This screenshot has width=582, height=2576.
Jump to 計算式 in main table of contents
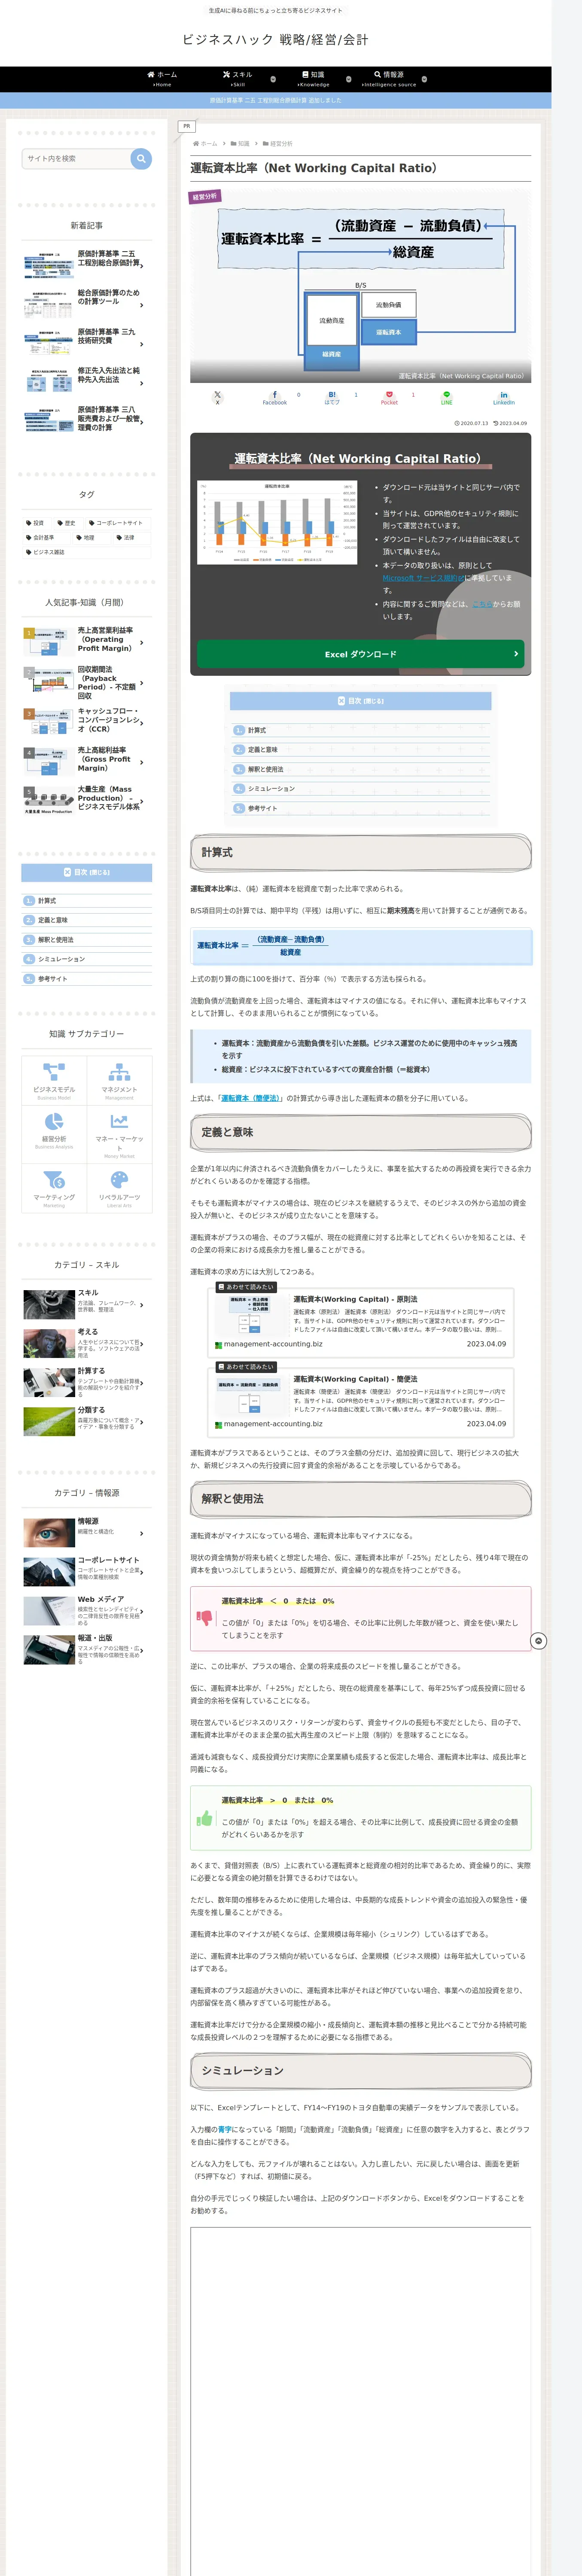(x=257, y=730)
